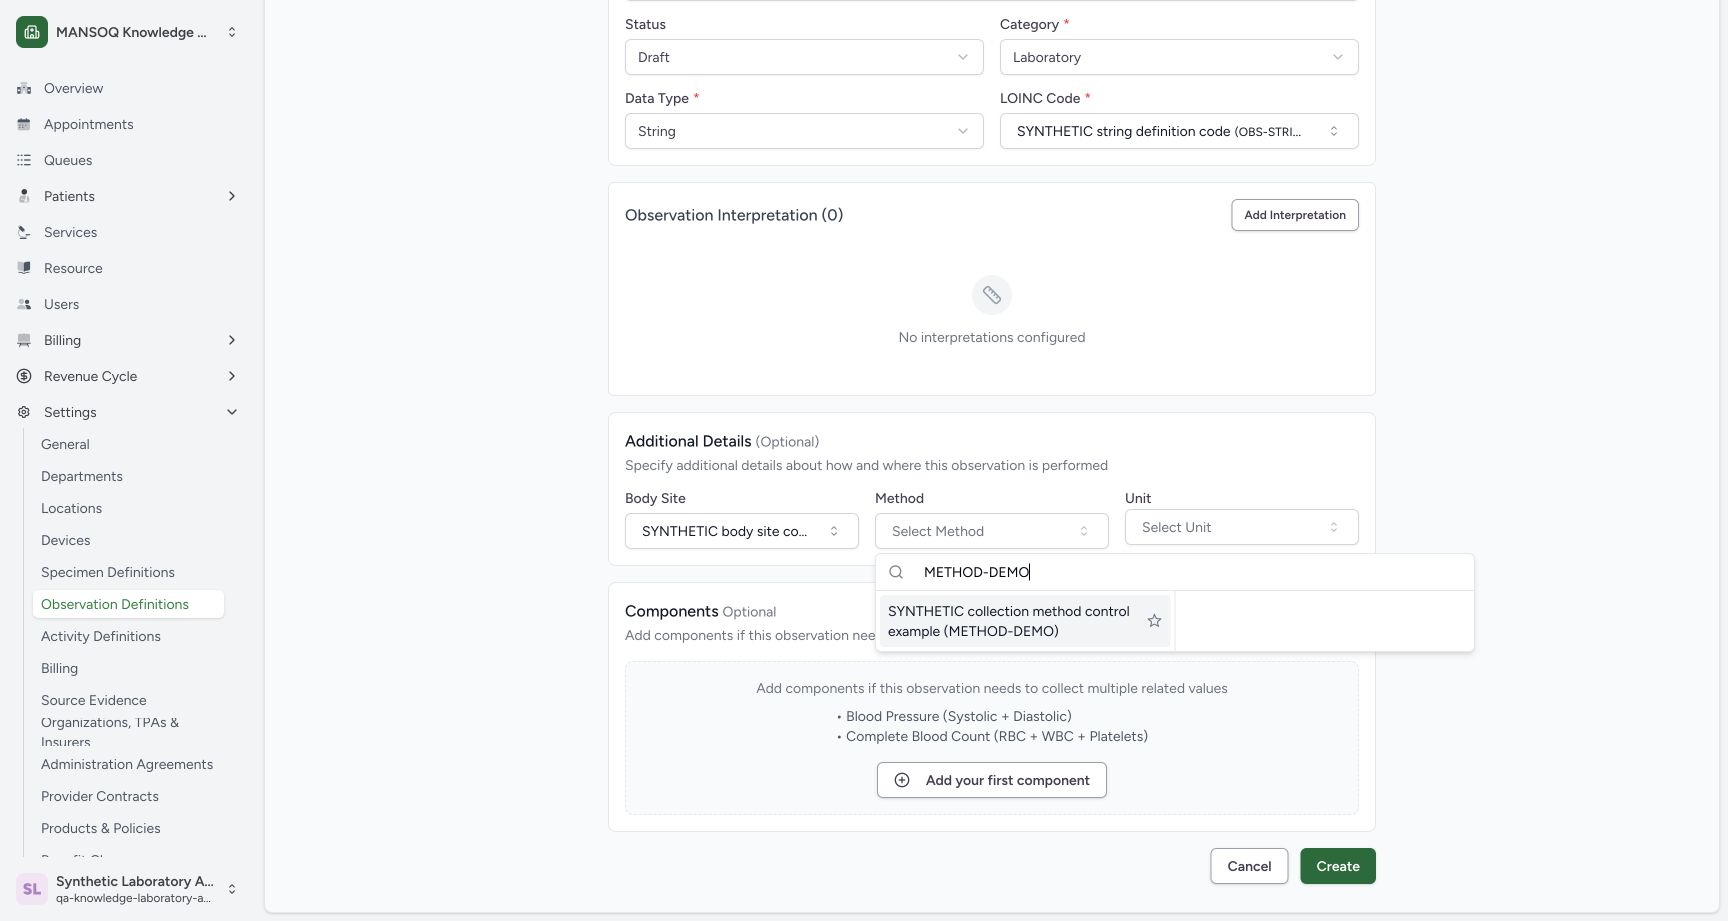
Task: Click the SL user avatar
Action: 32,889
